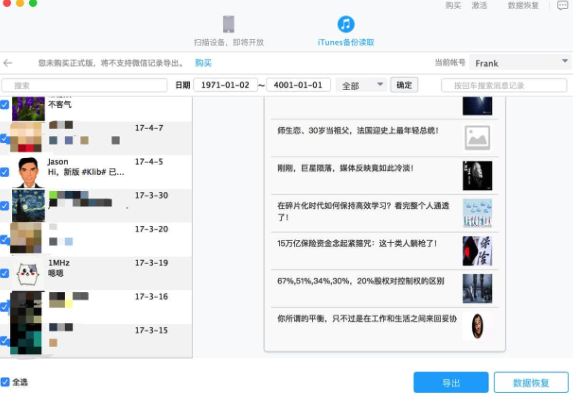The width and height of the screenshot is (573, 396).
Task: Open the data recovery menu in top bar
Action: click(523, 5)
